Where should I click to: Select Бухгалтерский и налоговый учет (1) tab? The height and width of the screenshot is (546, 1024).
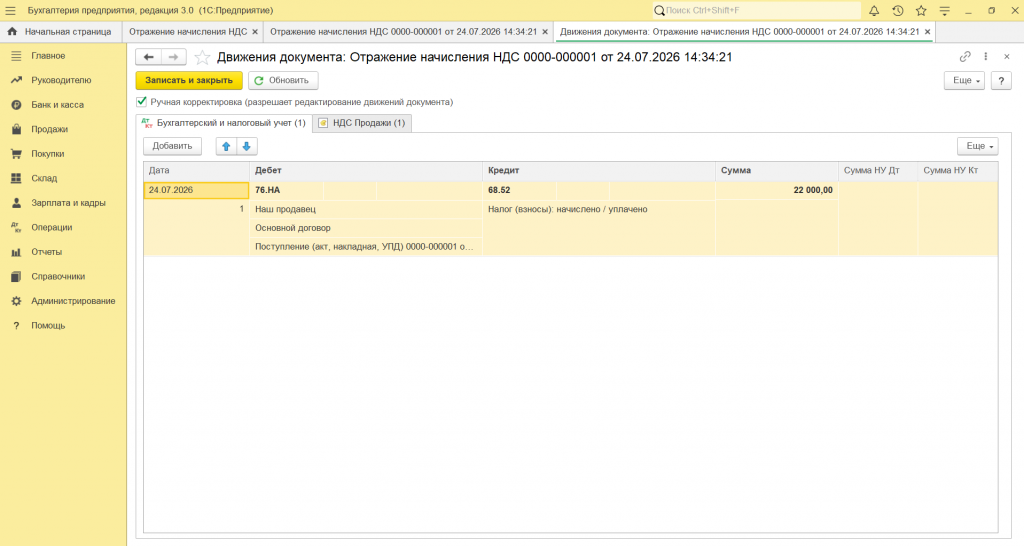pyautogui.click(x=225, y=123)
